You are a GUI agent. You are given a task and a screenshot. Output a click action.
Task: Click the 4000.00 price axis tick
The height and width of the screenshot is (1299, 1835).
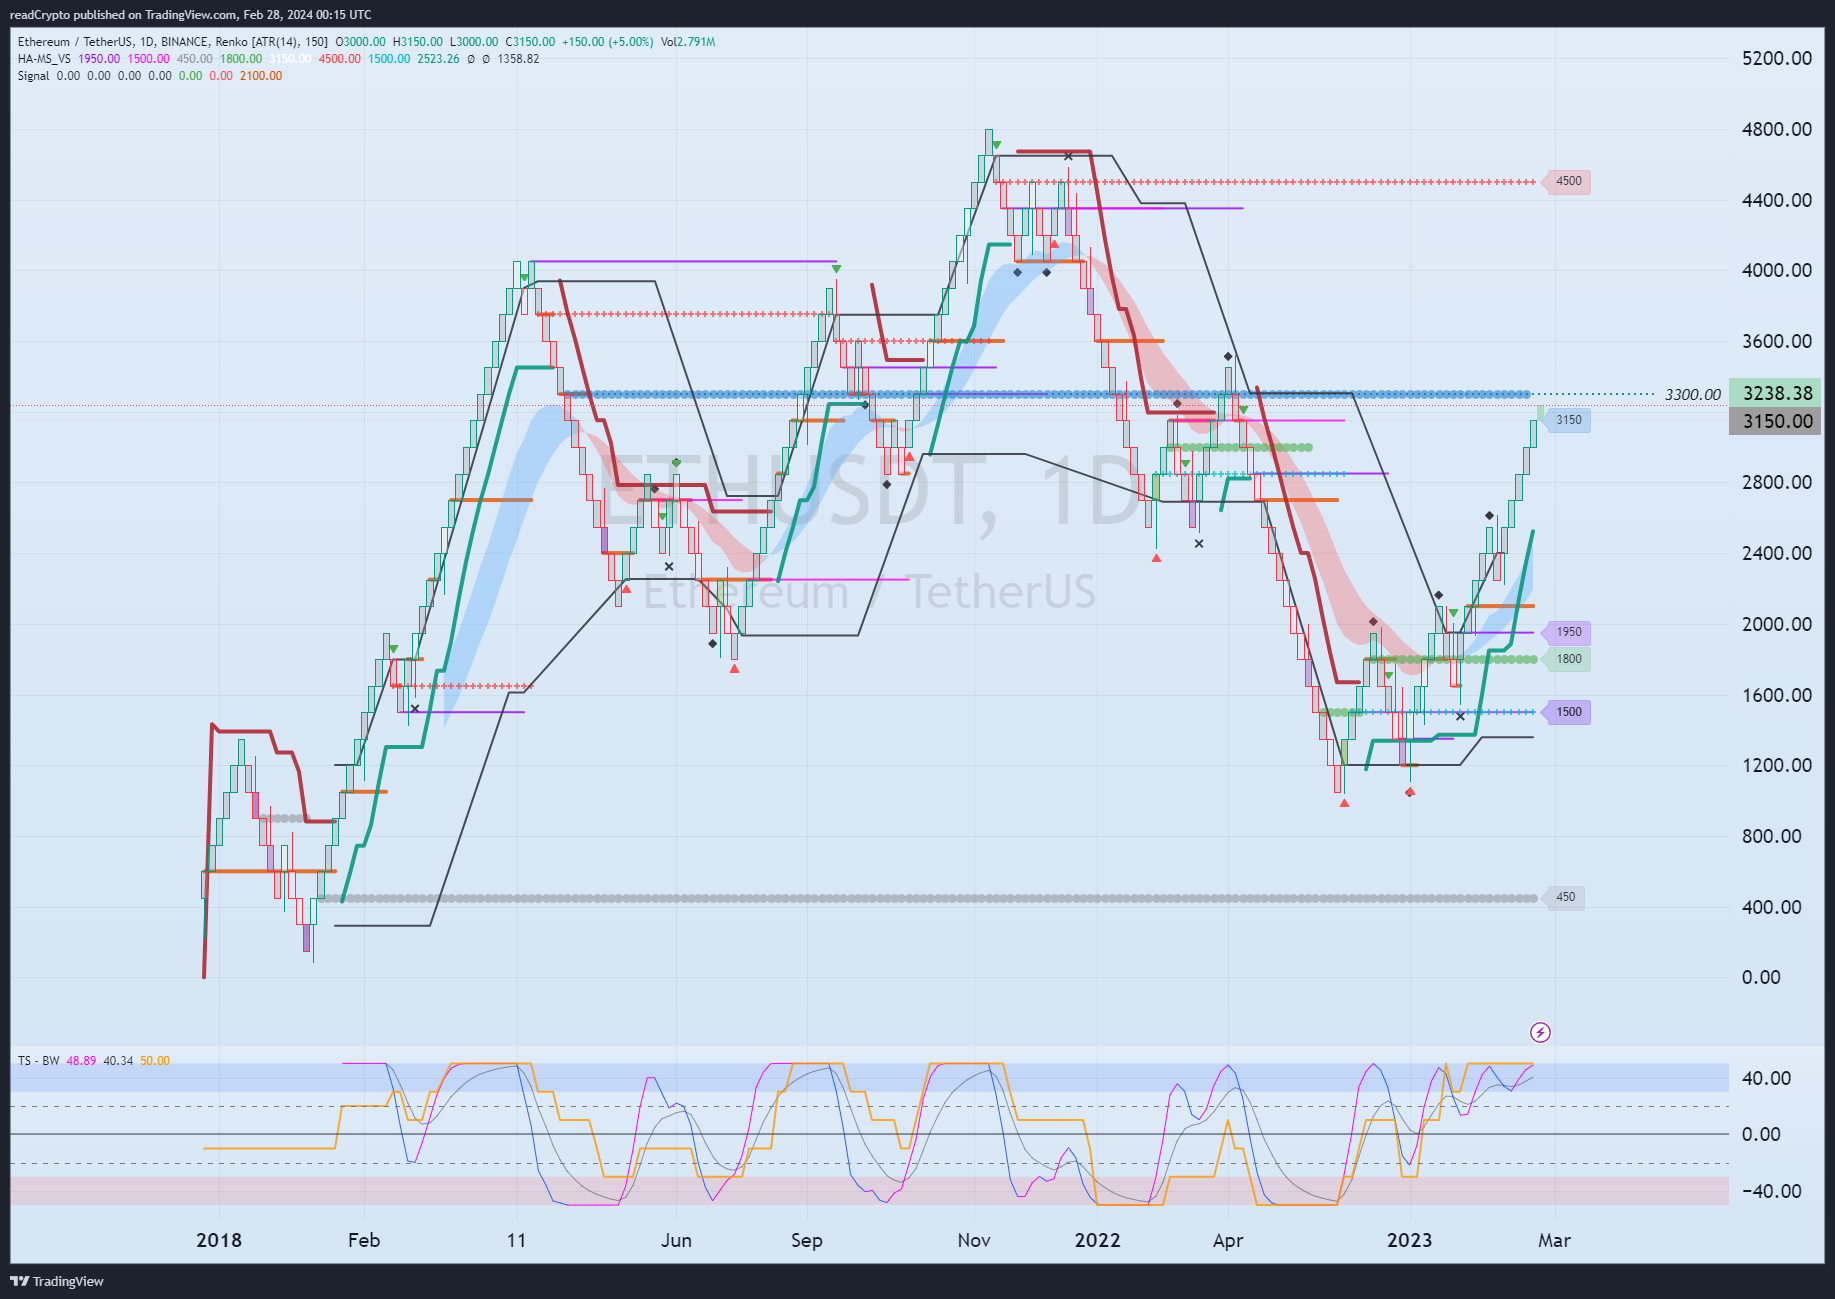pyautogui.click(x=1776, y=270)
